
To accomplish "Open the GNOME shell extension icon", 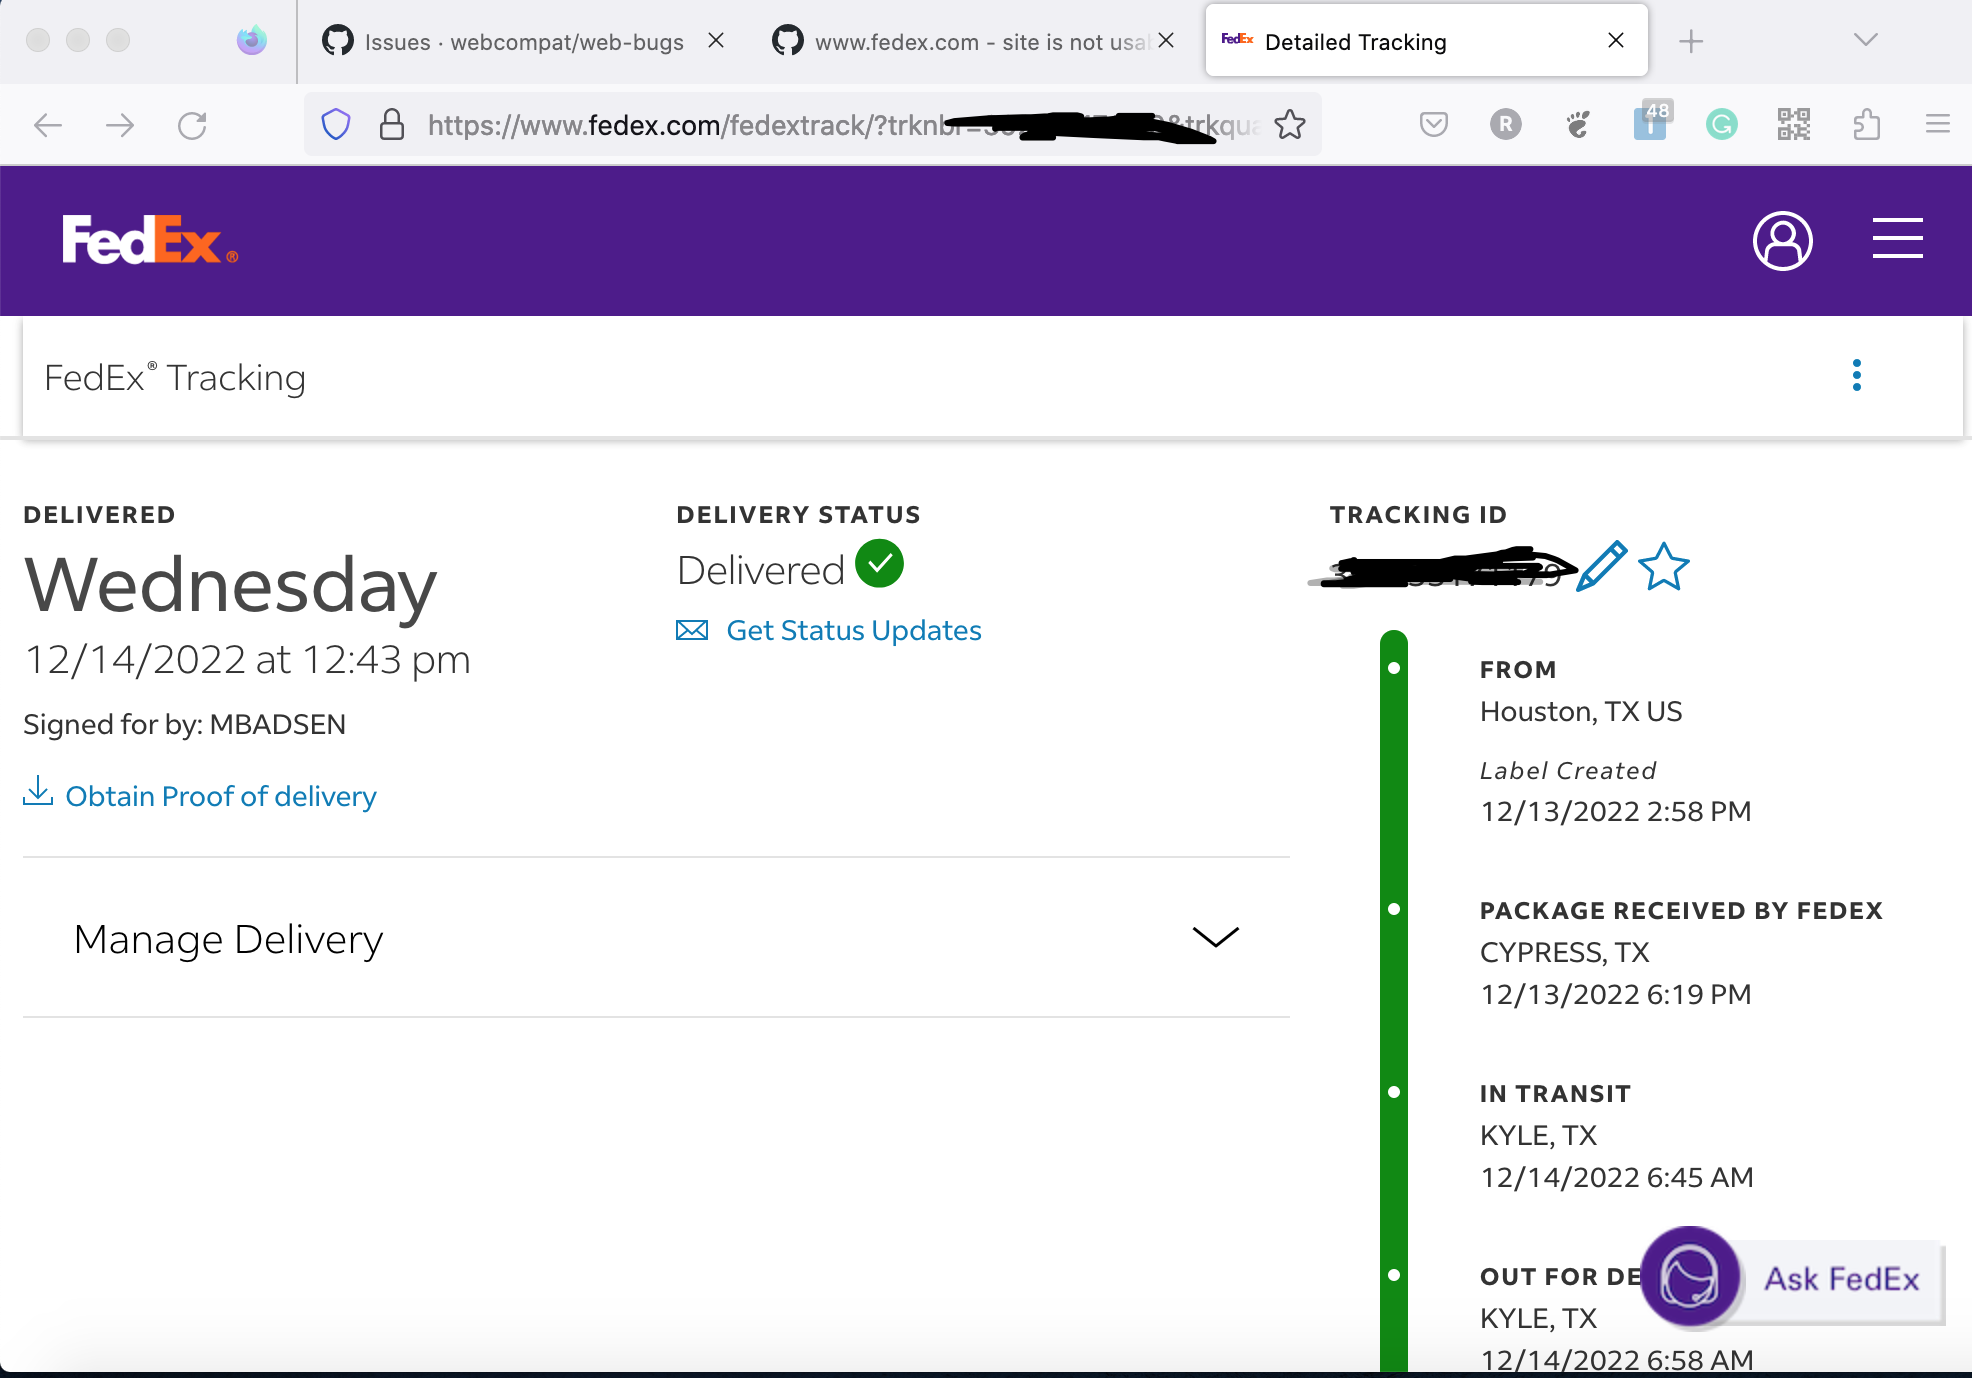I will [x=1577, y=124].
